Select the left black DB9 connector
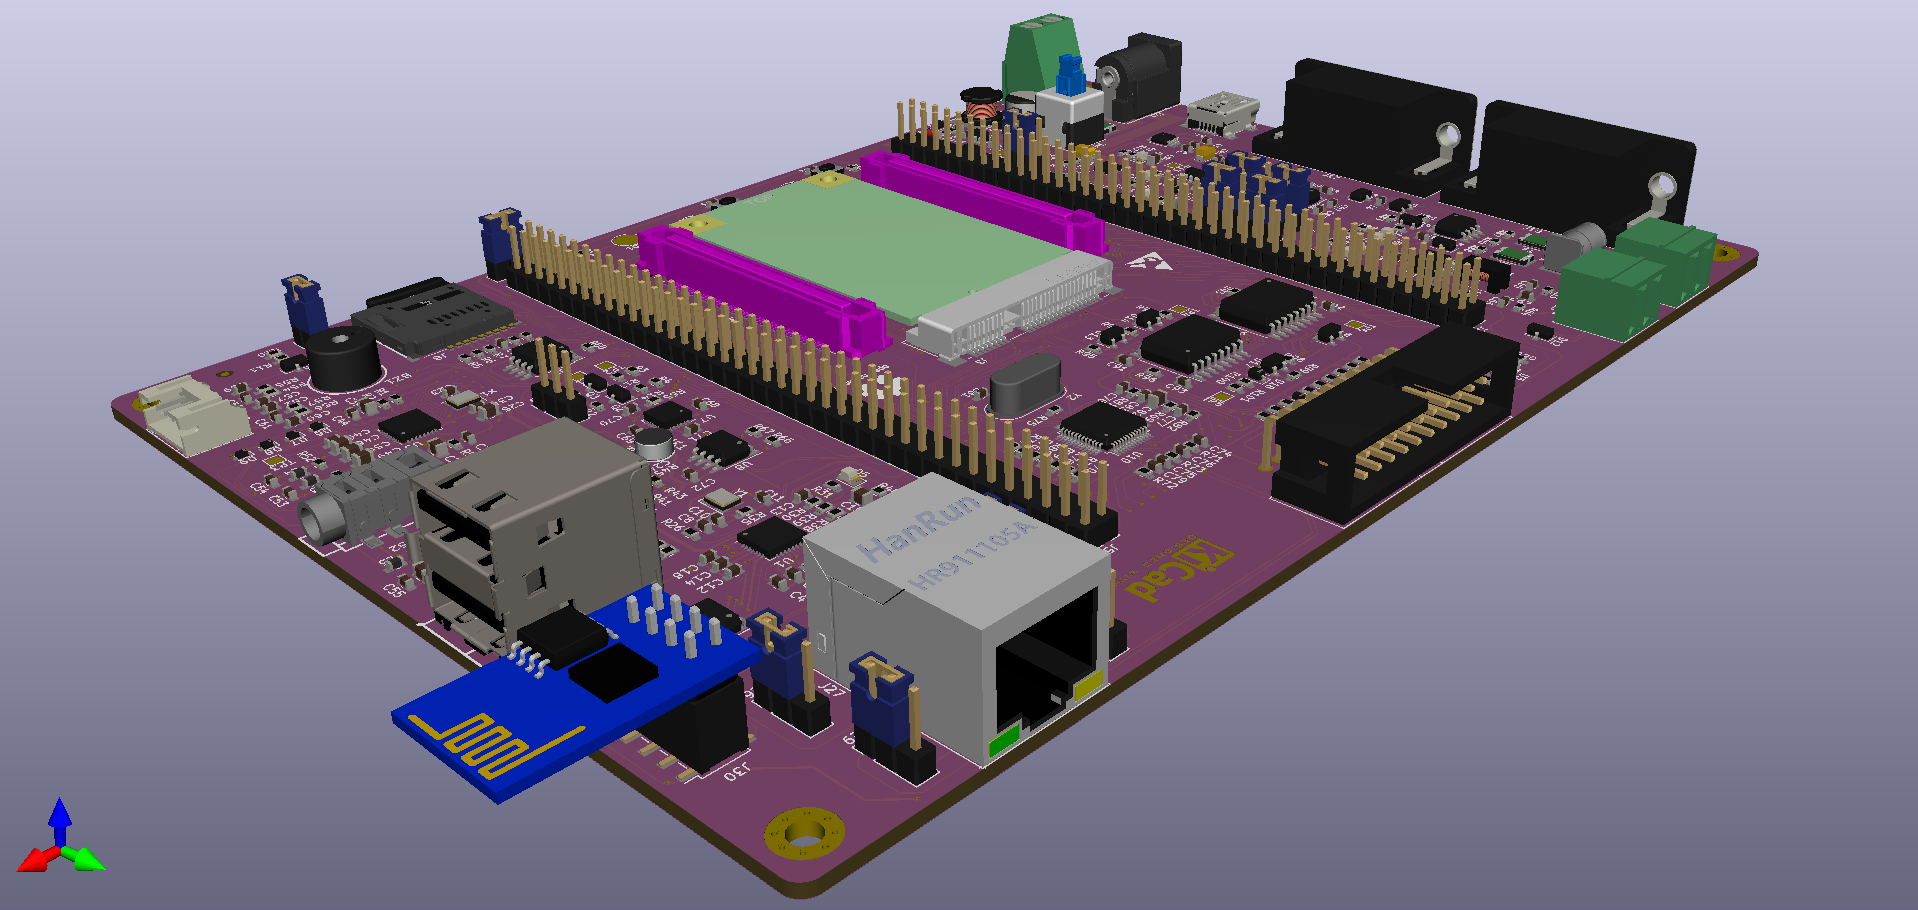 tap(1365, 125)
